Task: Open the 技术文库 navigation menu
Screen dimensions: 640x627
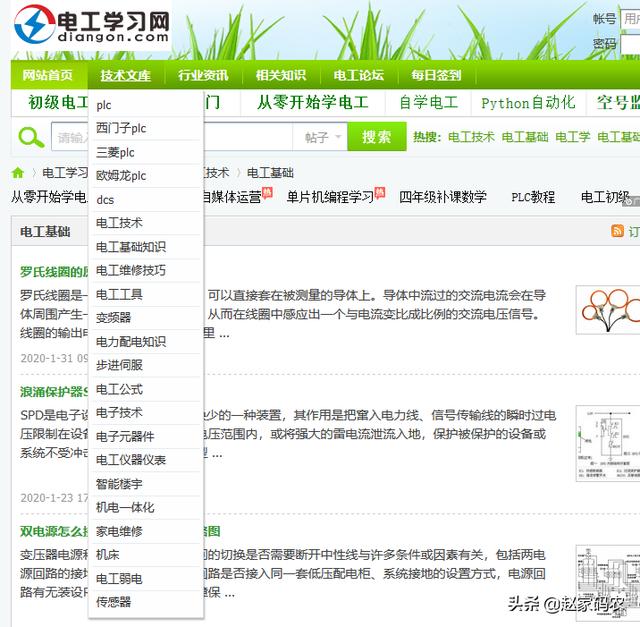Action: click(x=125, y=76)
